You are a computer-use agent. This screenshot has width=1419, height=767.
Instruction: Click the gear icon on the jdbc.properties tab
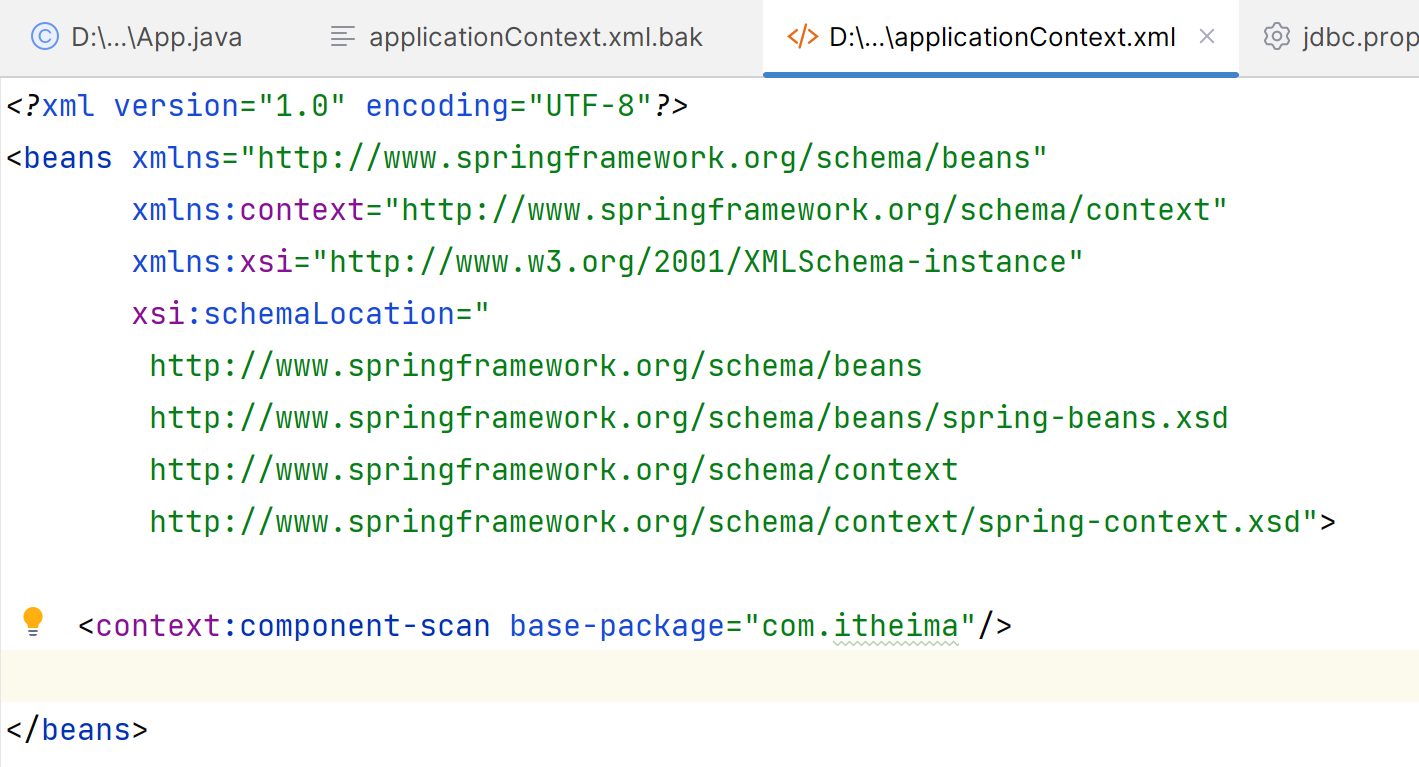tap(1276, 36)
